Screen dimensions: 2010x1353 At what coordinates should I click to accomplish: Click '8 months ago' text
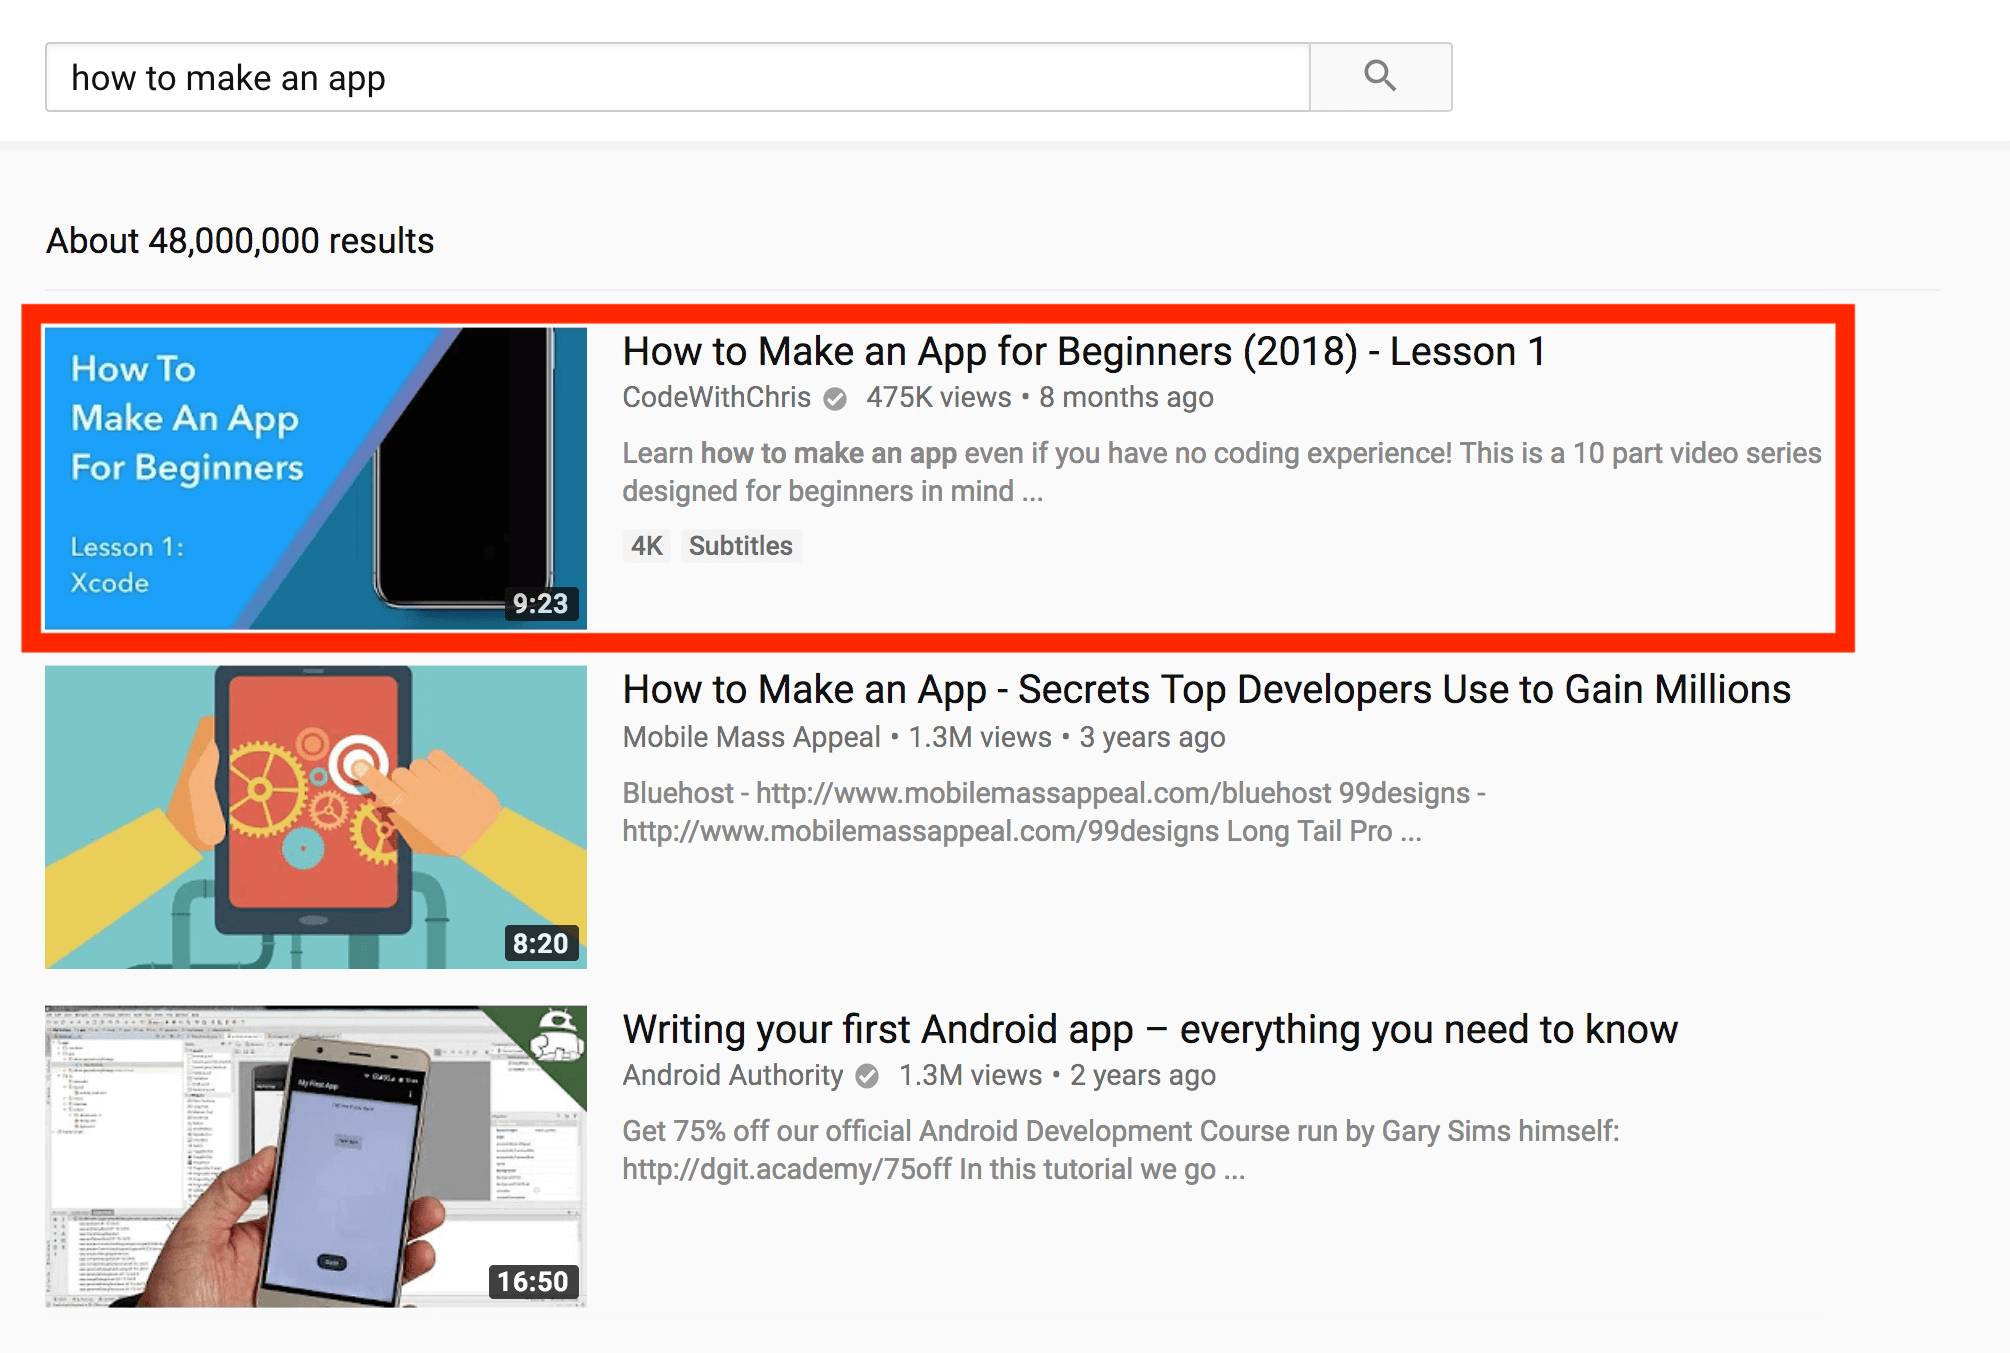tap(1126, 398)
